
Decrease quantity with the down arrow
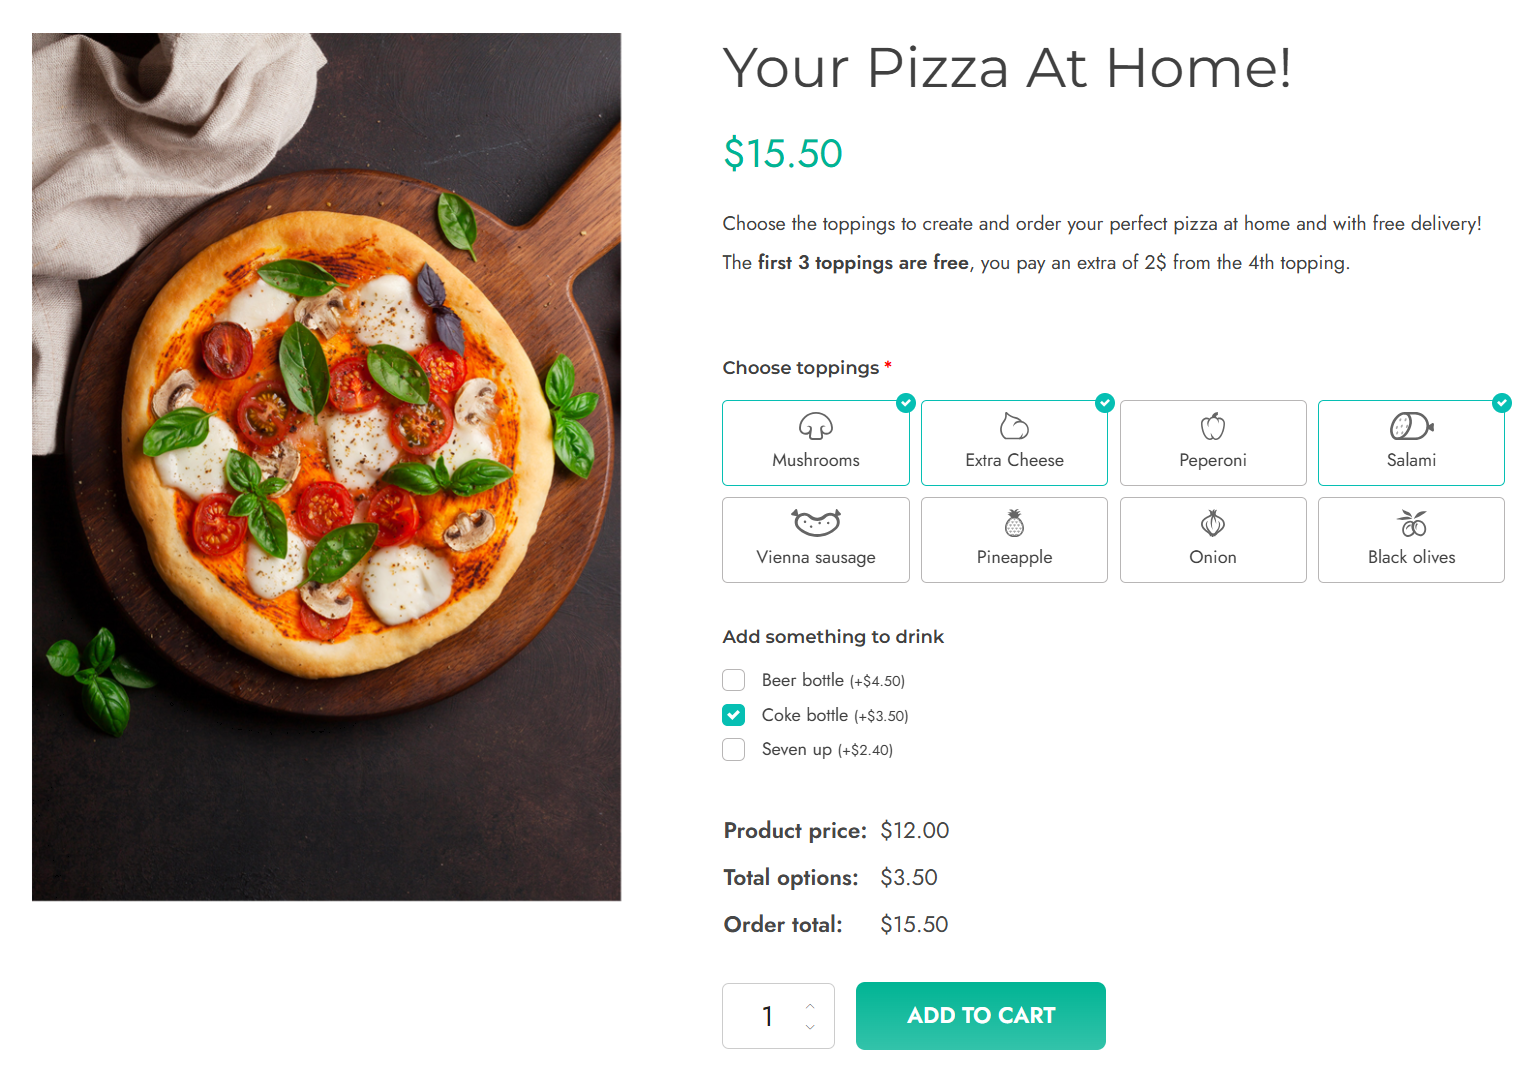point(809,1027)
